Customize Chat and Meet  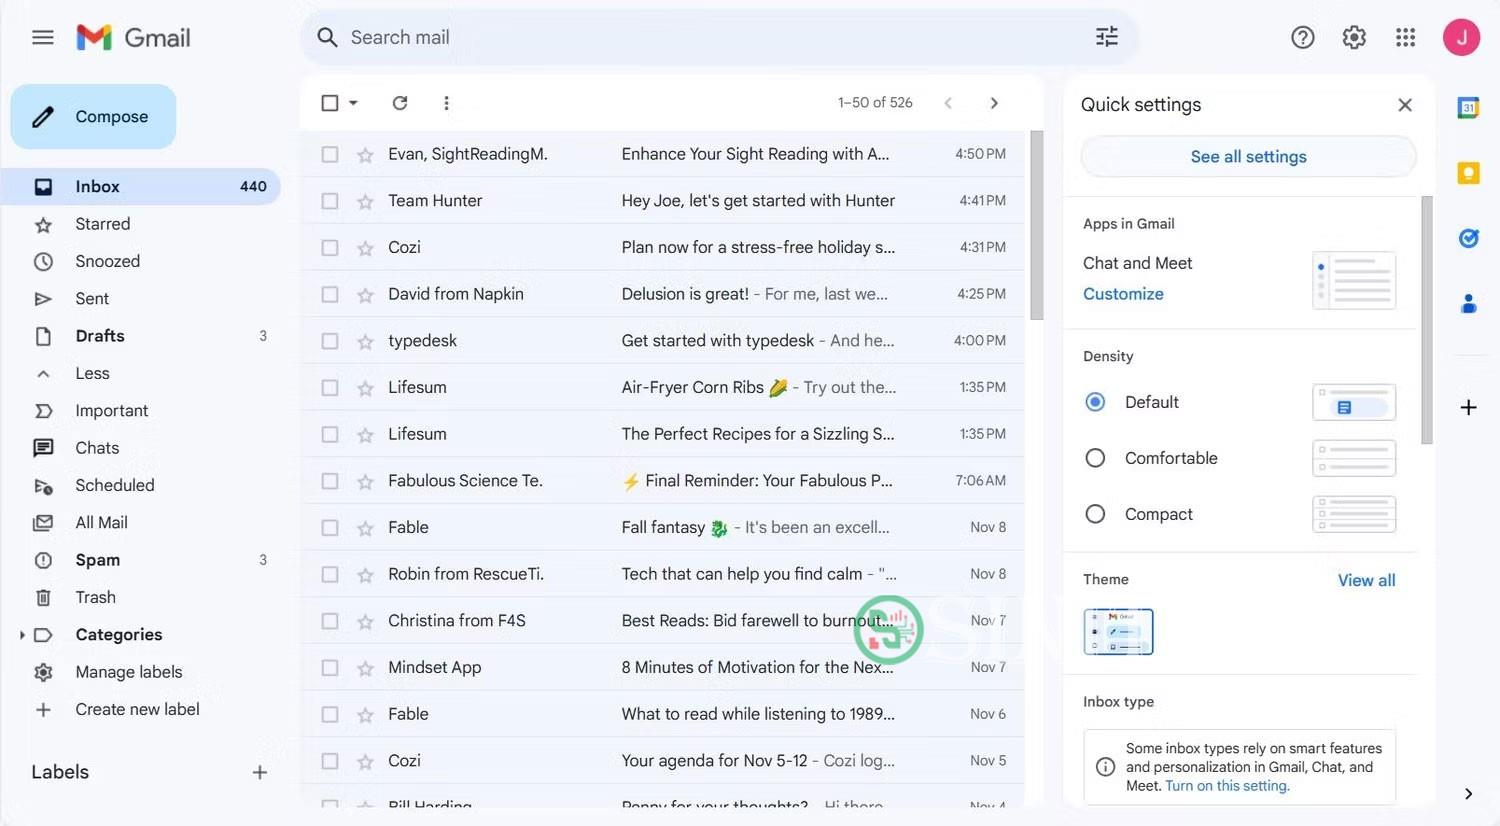1123,294
